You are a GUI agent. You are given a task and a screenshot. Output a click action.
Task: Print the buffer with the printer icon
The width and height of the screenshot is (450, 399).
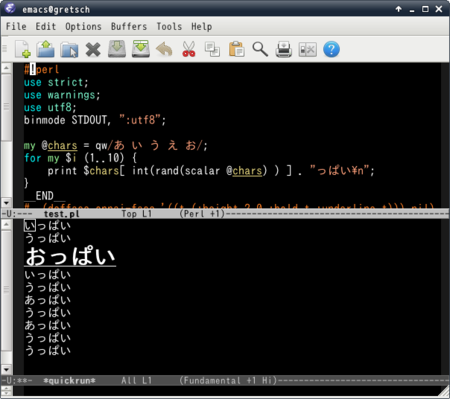pyautogui.click(x=284, y=49)
